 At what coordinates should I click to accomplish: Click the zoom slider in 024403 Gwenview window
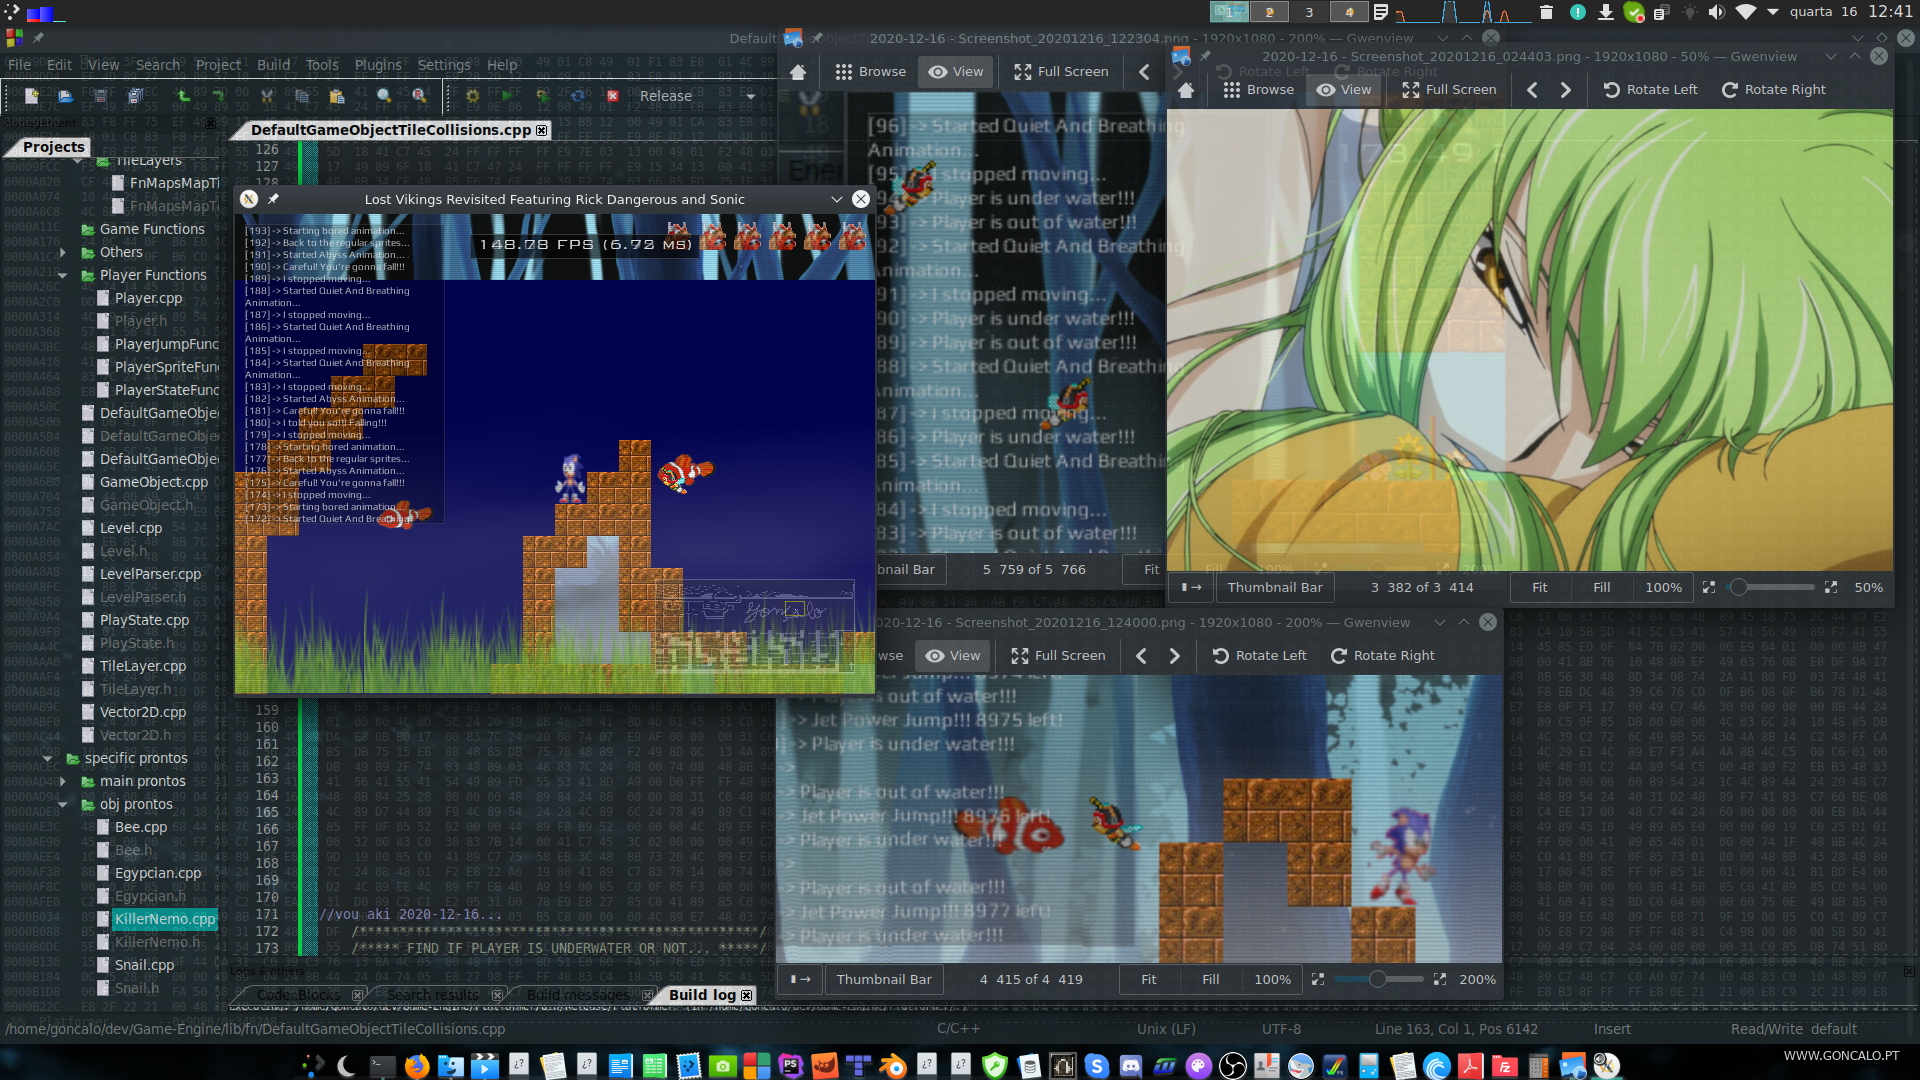(1770, 588)
